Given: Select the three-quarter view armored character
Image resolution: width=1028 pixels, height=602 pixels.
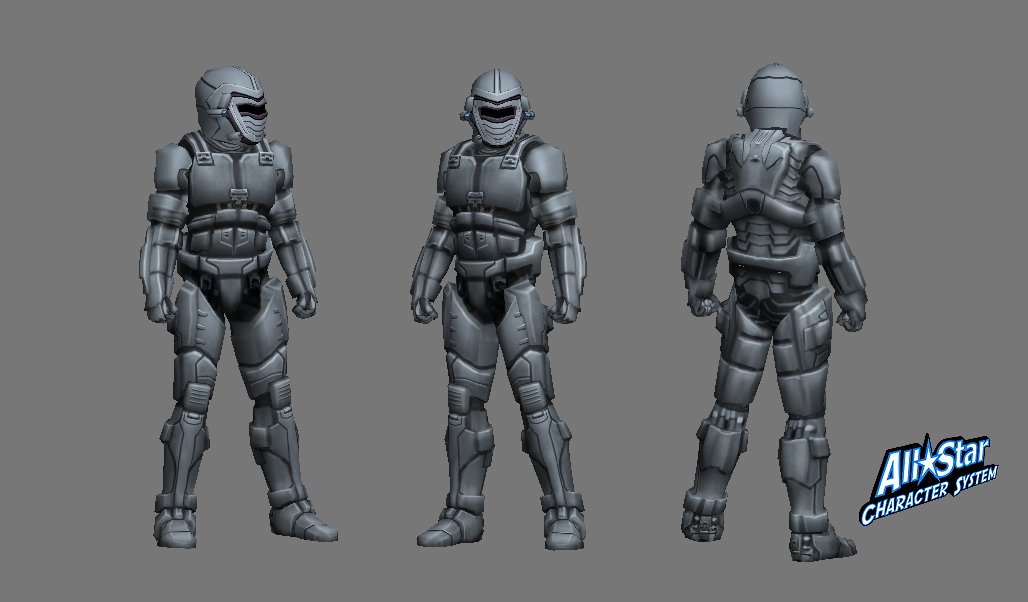Looking at the screenshot, I should [x=237, y=307].
